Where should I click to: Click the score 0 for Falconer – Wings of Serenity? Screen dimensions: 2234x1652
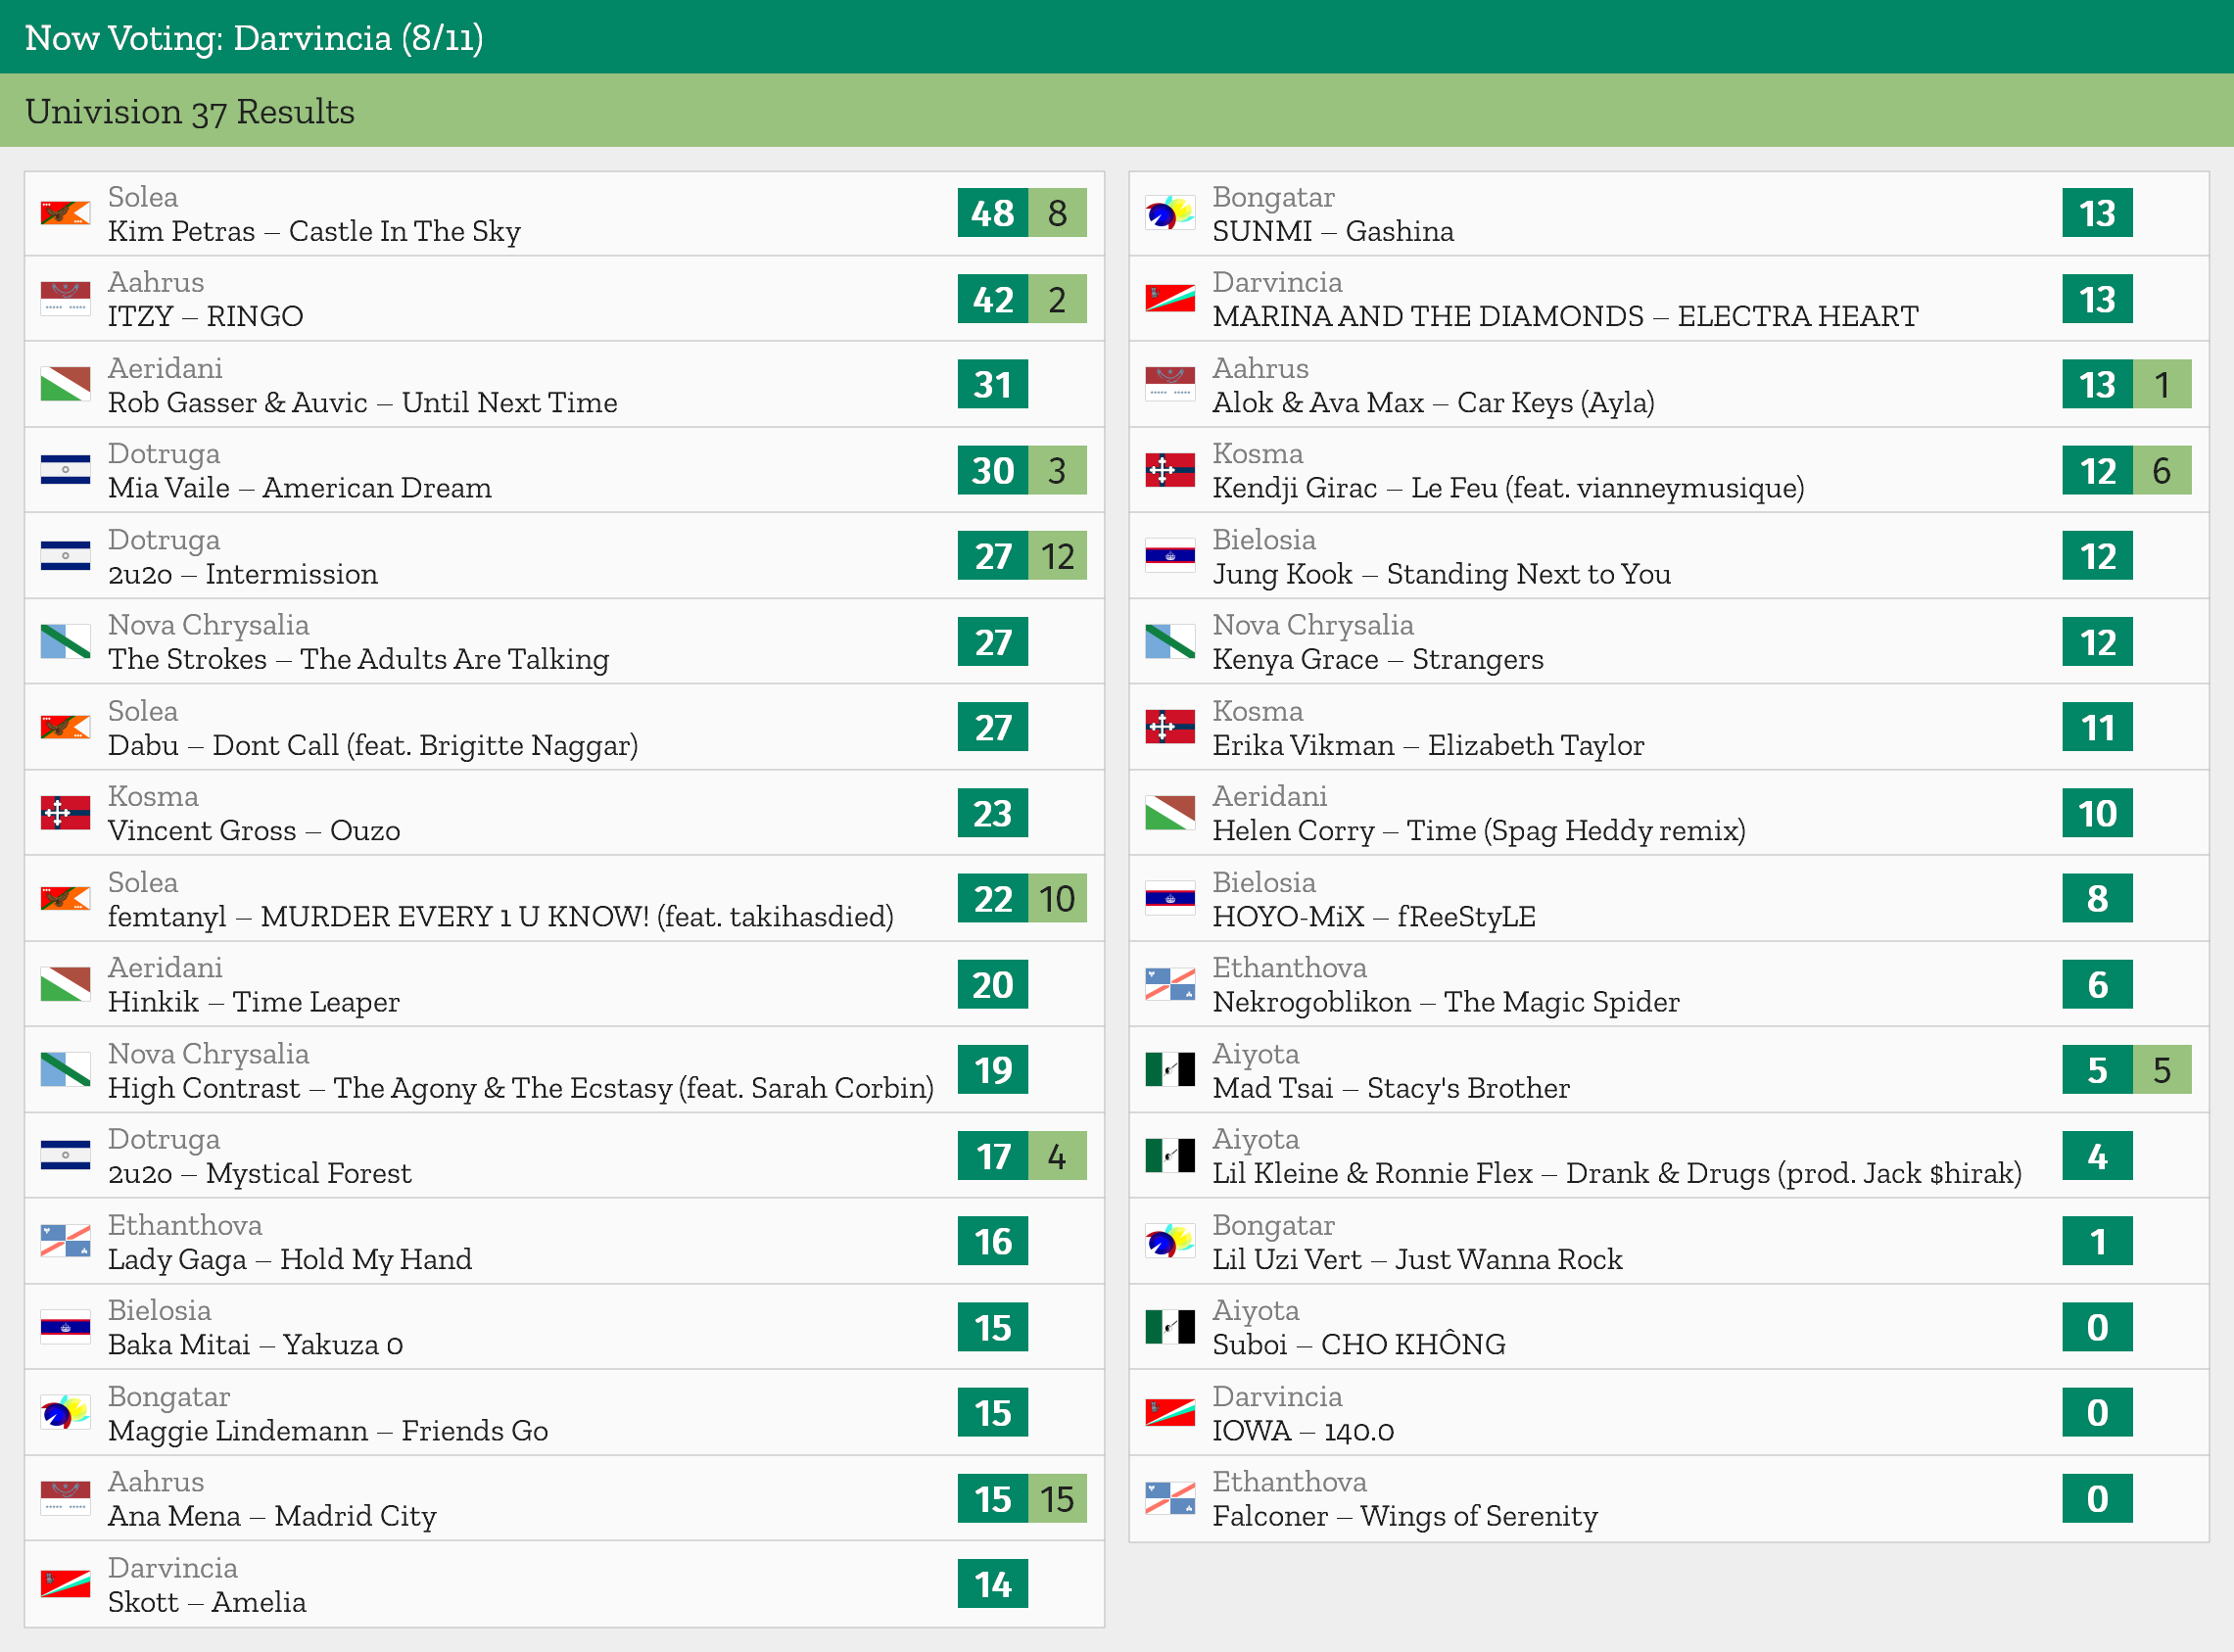[x=2097, y=1498]
